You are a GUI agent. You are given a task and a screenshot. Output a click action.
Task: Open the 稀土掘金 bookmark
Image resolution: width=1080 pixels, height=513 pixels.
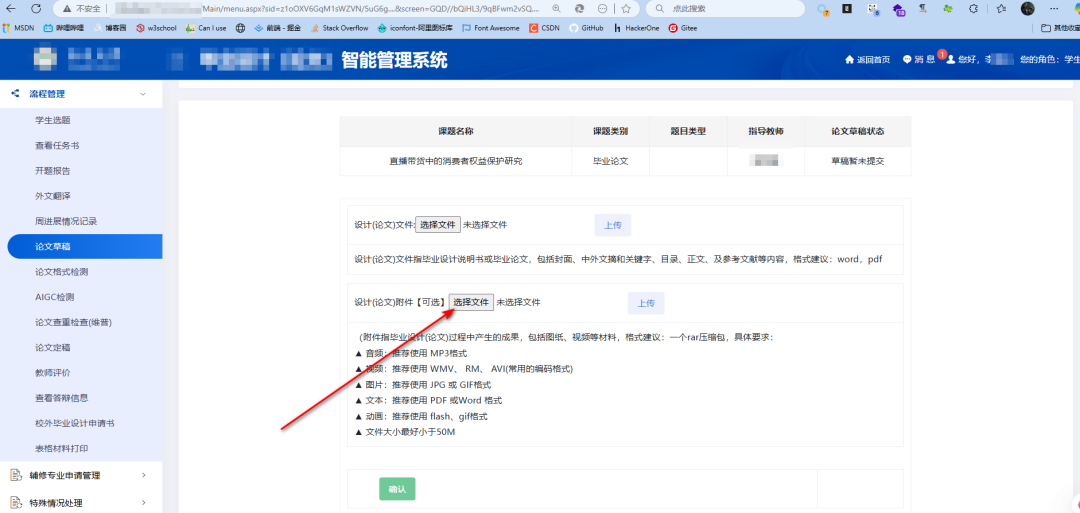point(278,28)
